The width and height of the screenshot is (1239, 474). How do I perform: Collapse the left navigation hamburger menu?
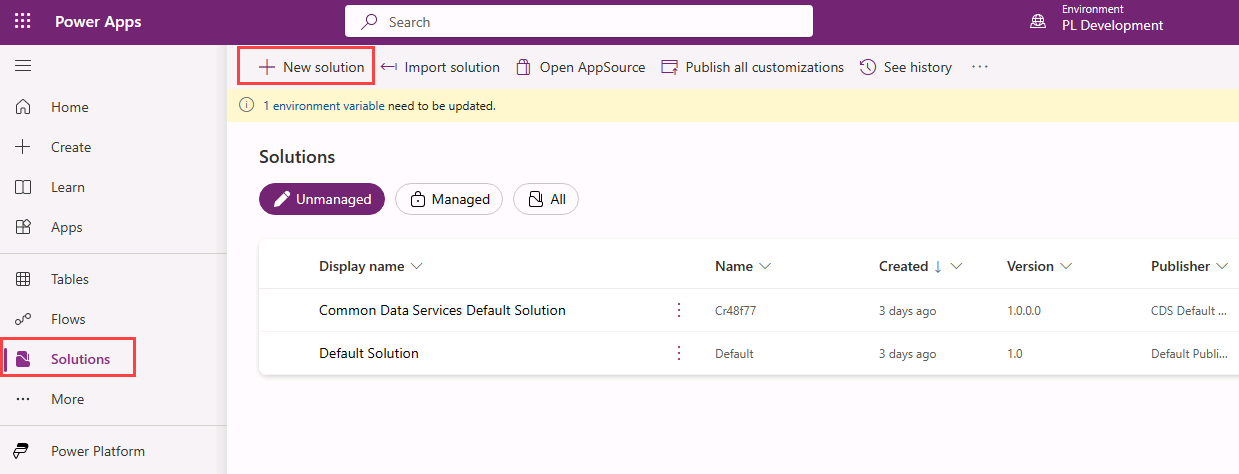click(23, 66)
